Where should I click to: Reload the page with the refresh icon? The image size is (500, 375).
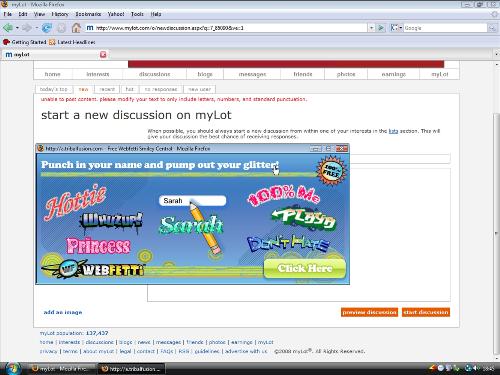point(47,28)
